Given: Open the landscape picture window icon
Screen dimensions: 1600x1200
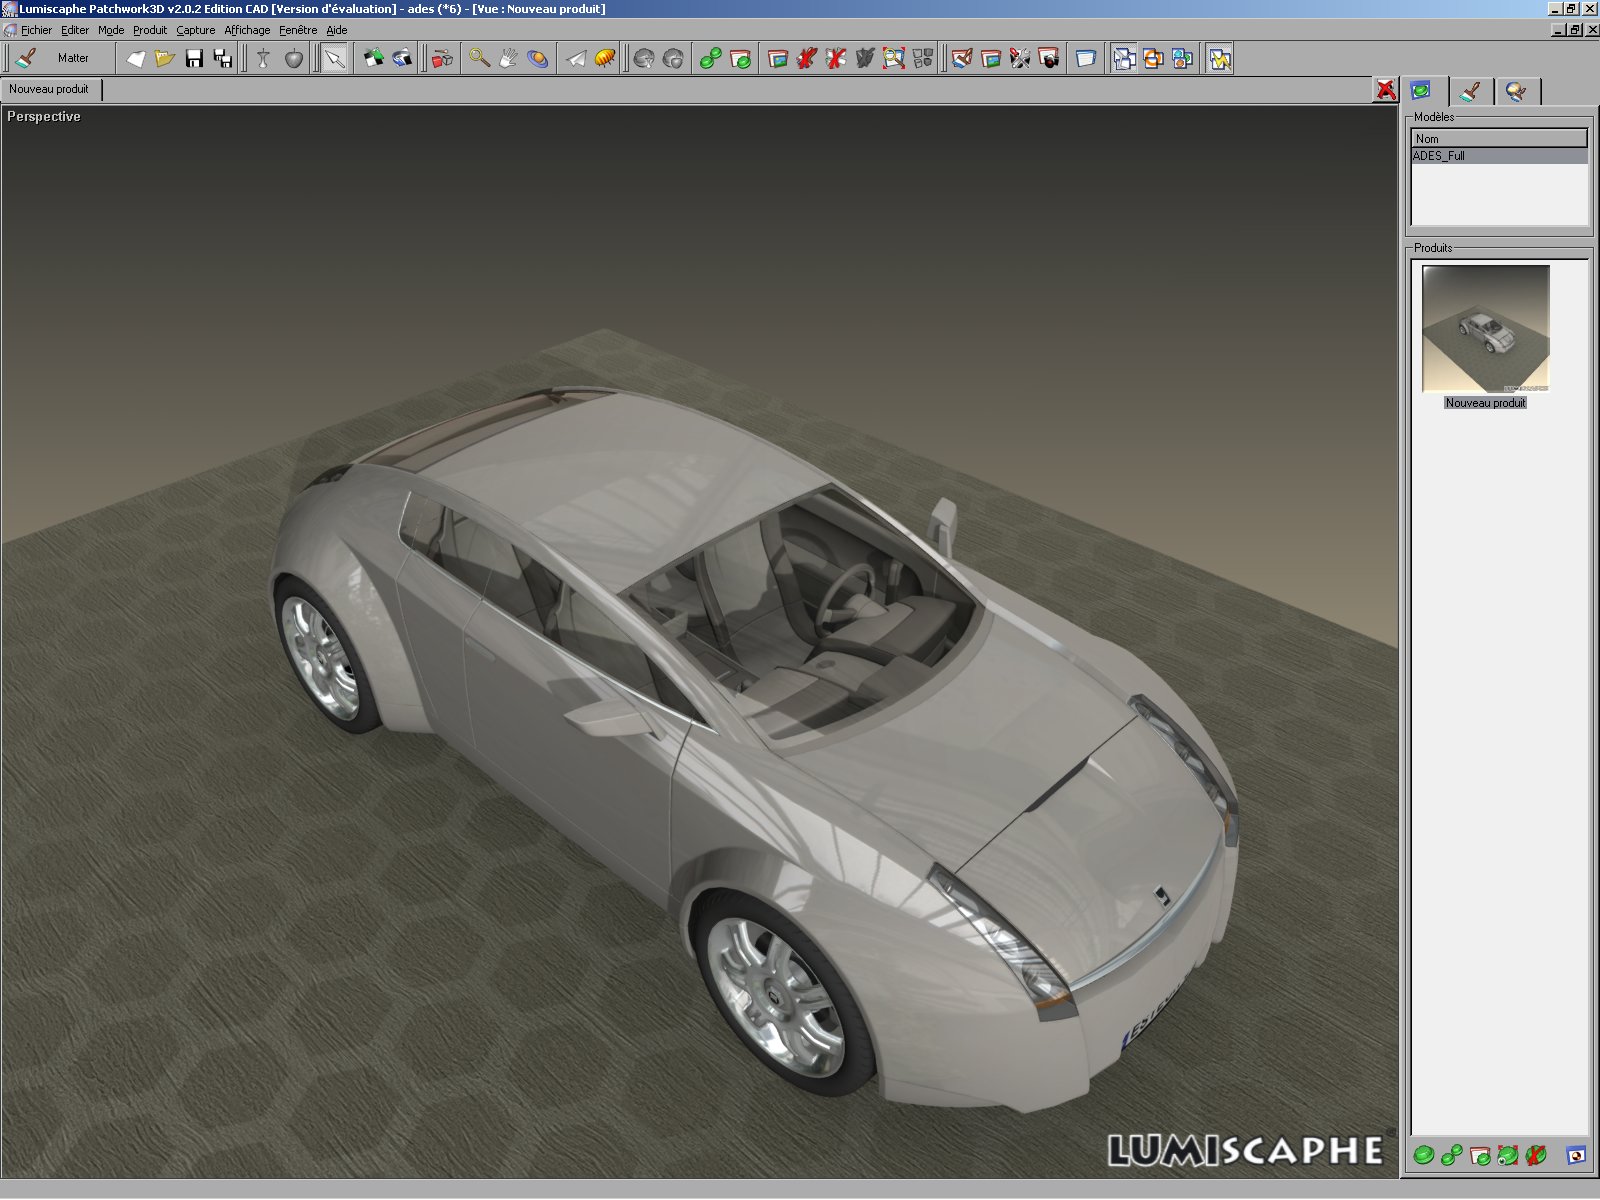Looking at the screenshot, I should [x=991, y=58].
